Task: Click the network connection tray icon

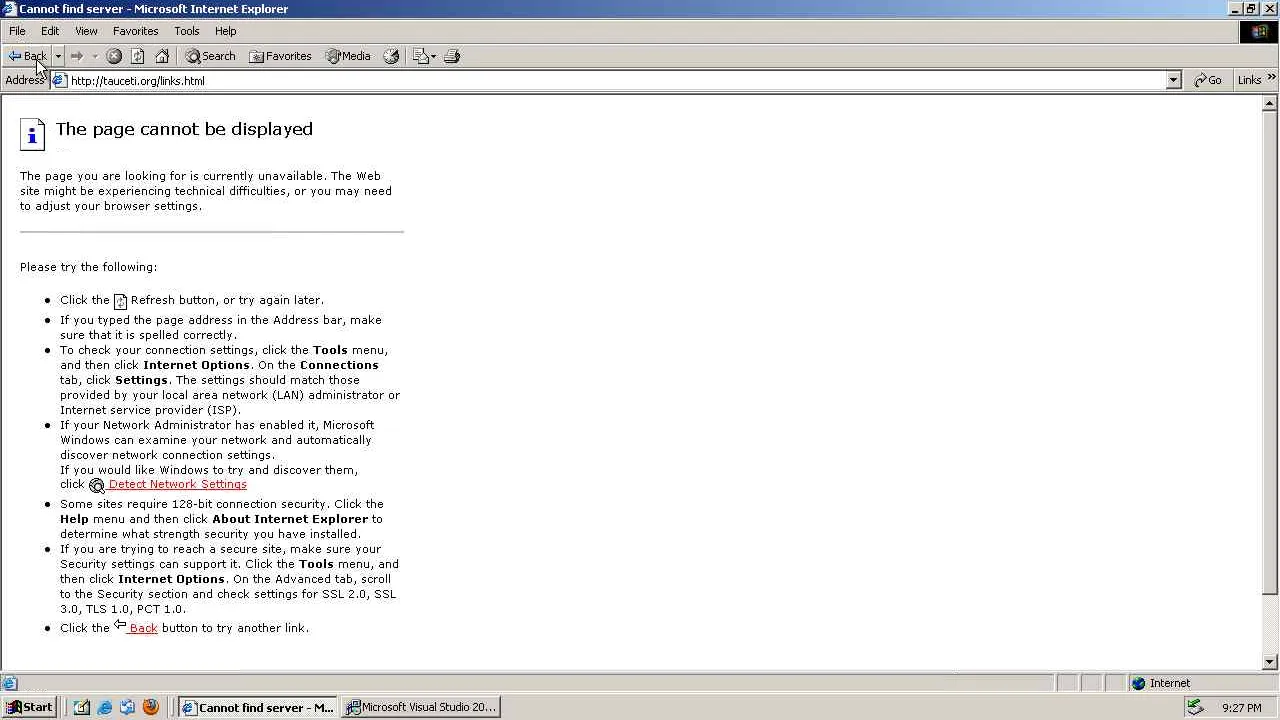Action: 1194,707
